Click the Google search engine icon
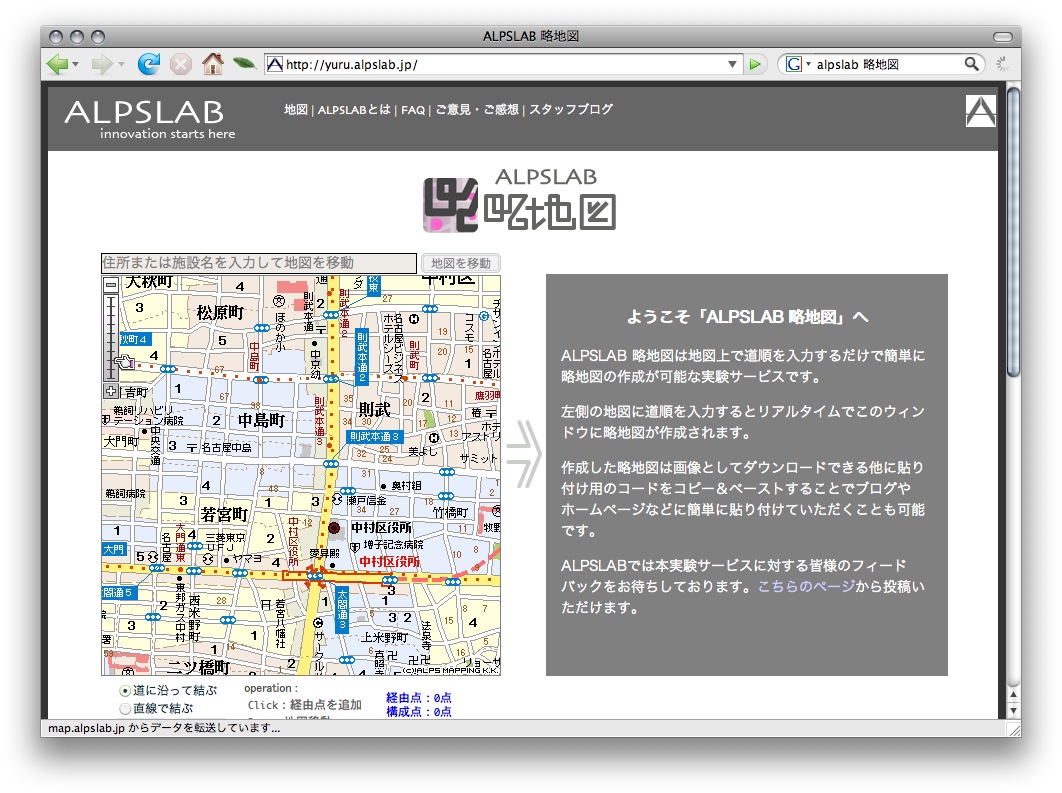The width and height of the screenshot is (1062, 793). click(x=793, y=64)
